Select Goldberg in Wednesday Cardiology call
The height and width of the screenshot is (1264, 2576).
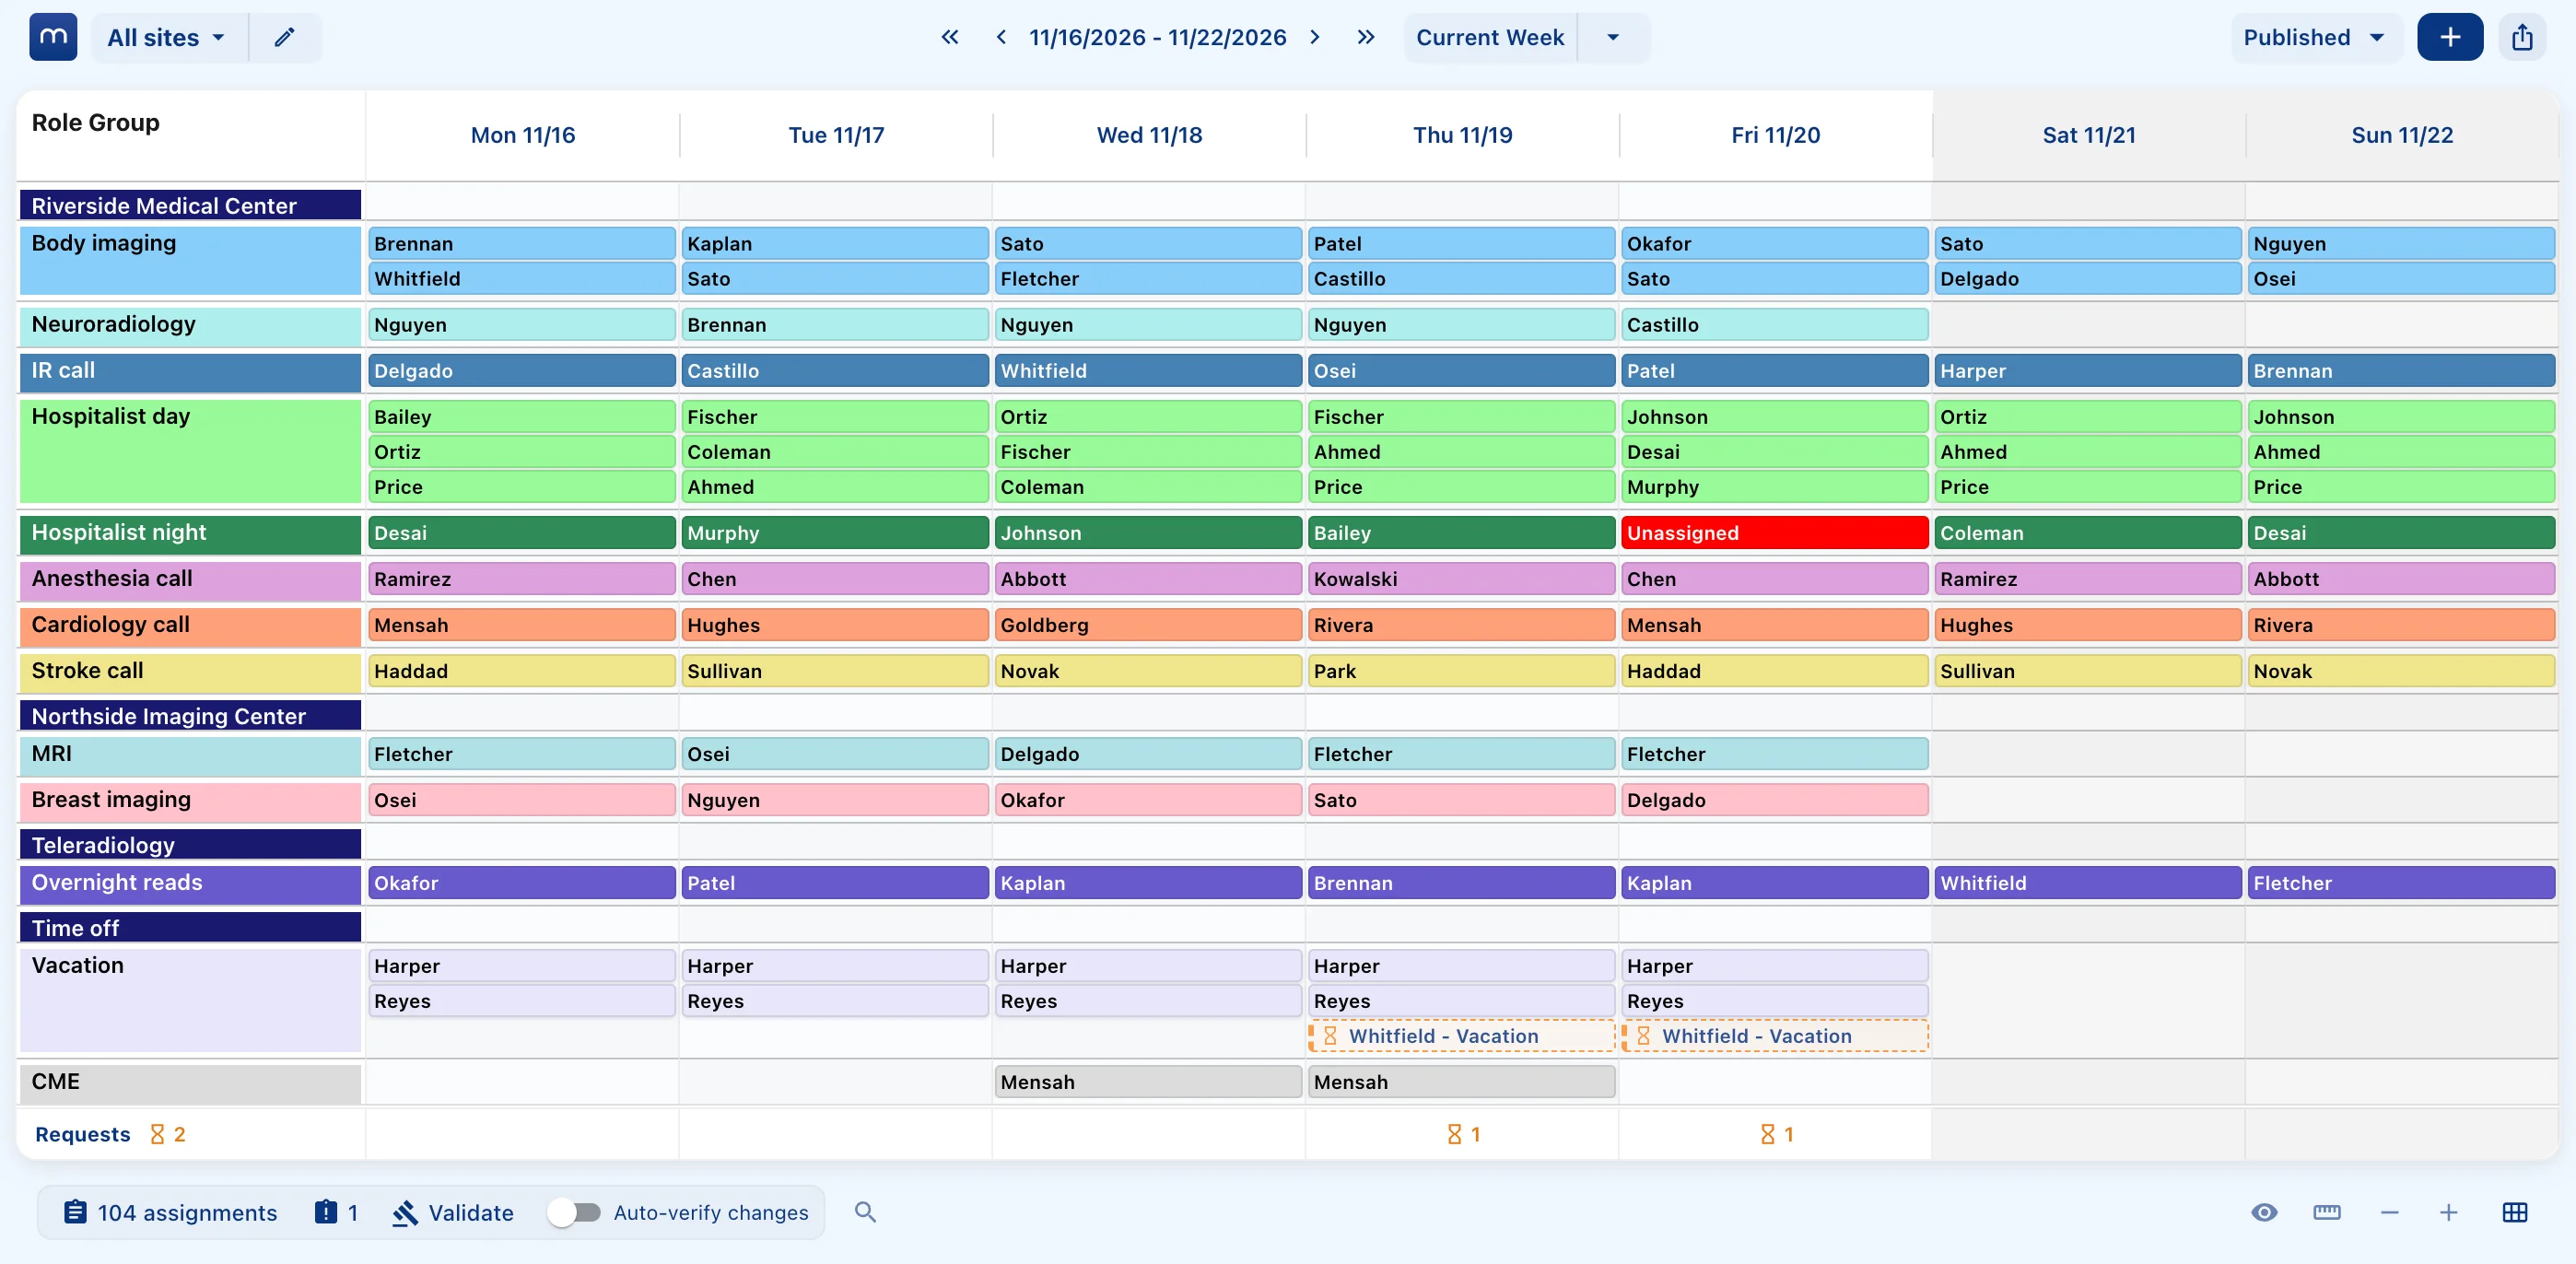pos(1148,625)
